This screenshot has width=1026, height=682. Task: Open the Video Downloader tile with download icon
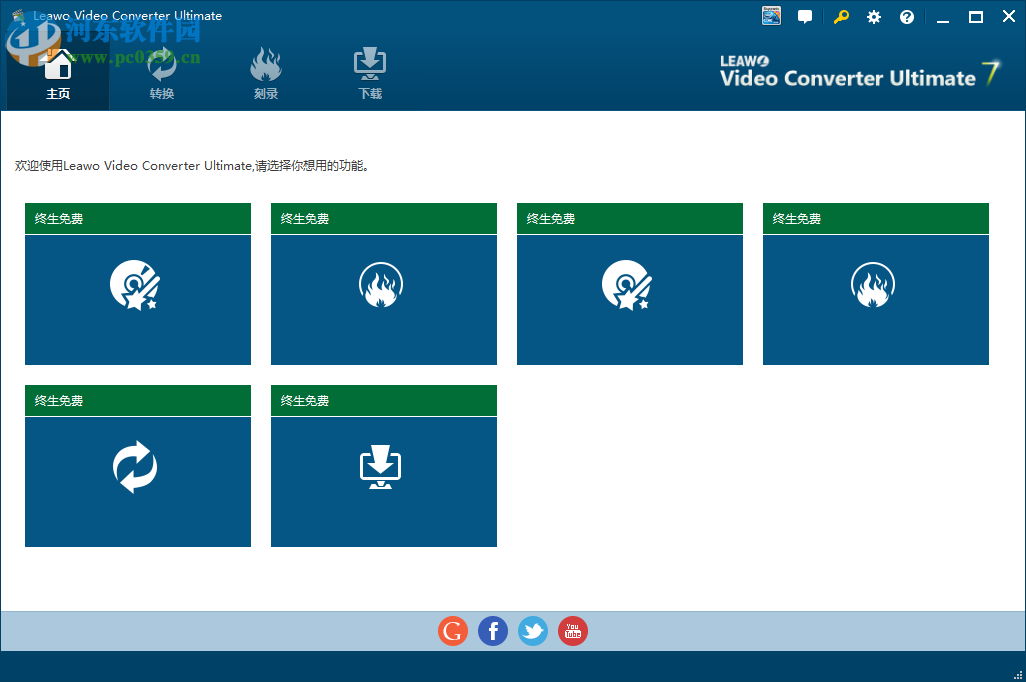click(383, 479)
